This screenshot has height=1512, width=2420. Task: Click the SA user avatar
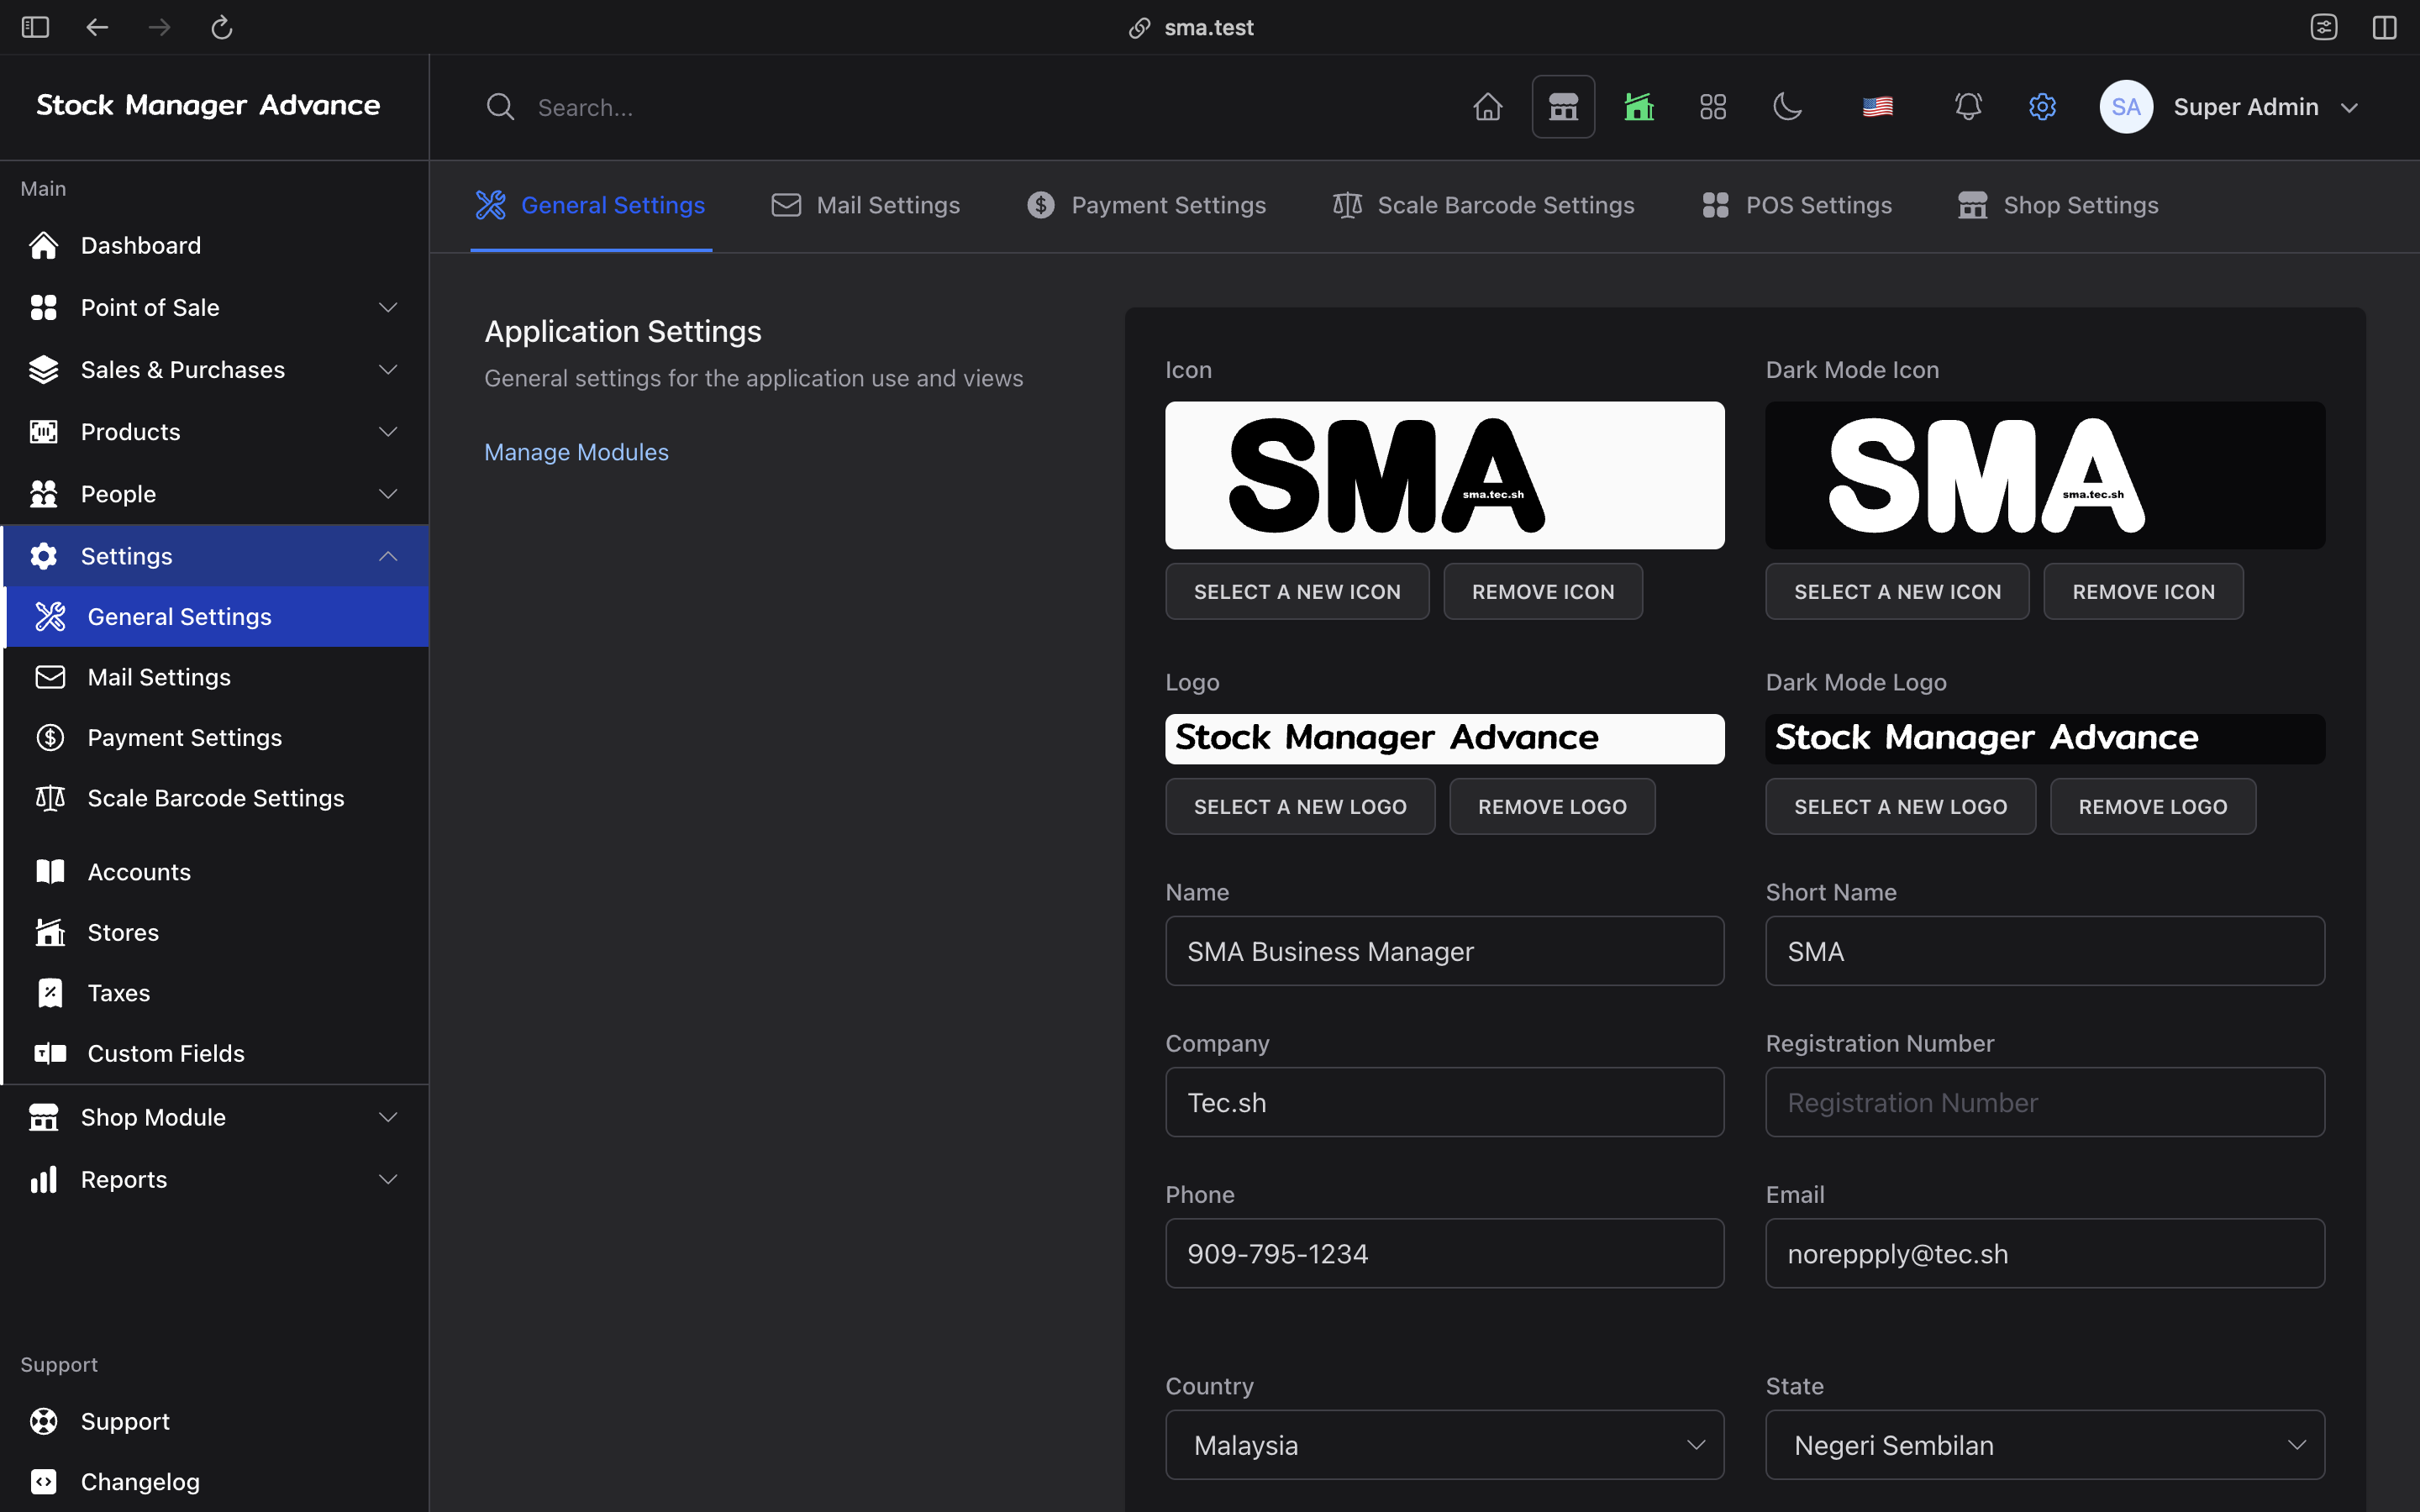coord(2126,107)
